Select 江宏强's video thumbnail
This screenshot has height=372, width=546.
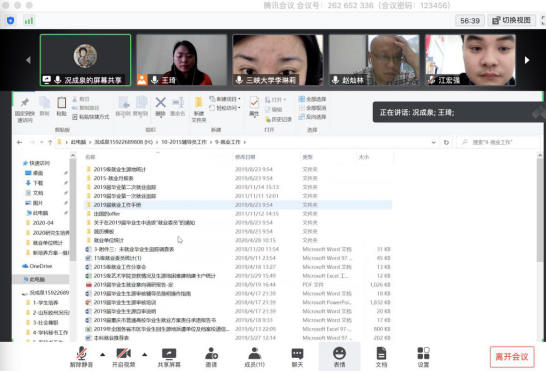[470, 60]
